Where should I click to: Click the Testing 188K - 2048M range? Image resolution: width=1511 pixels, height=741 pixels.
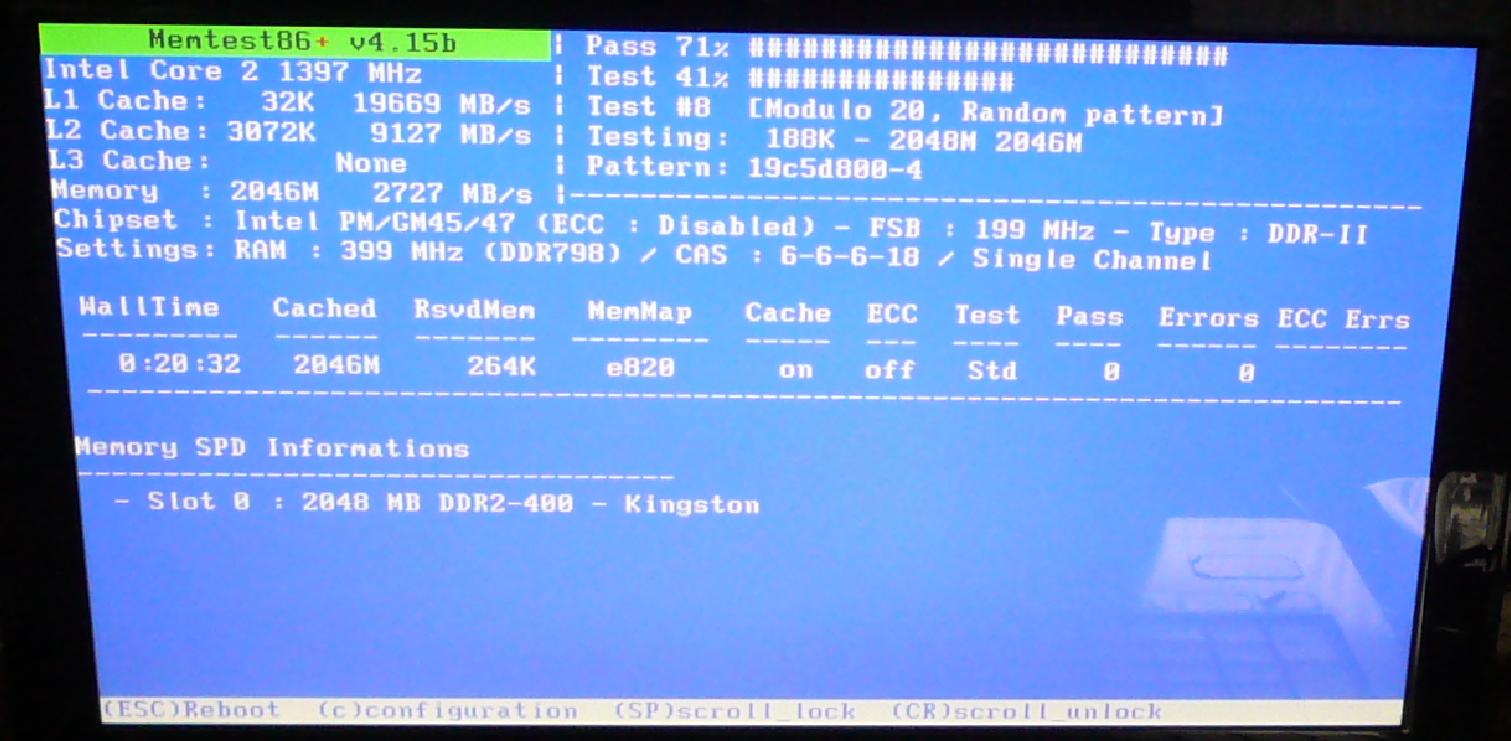834,139
